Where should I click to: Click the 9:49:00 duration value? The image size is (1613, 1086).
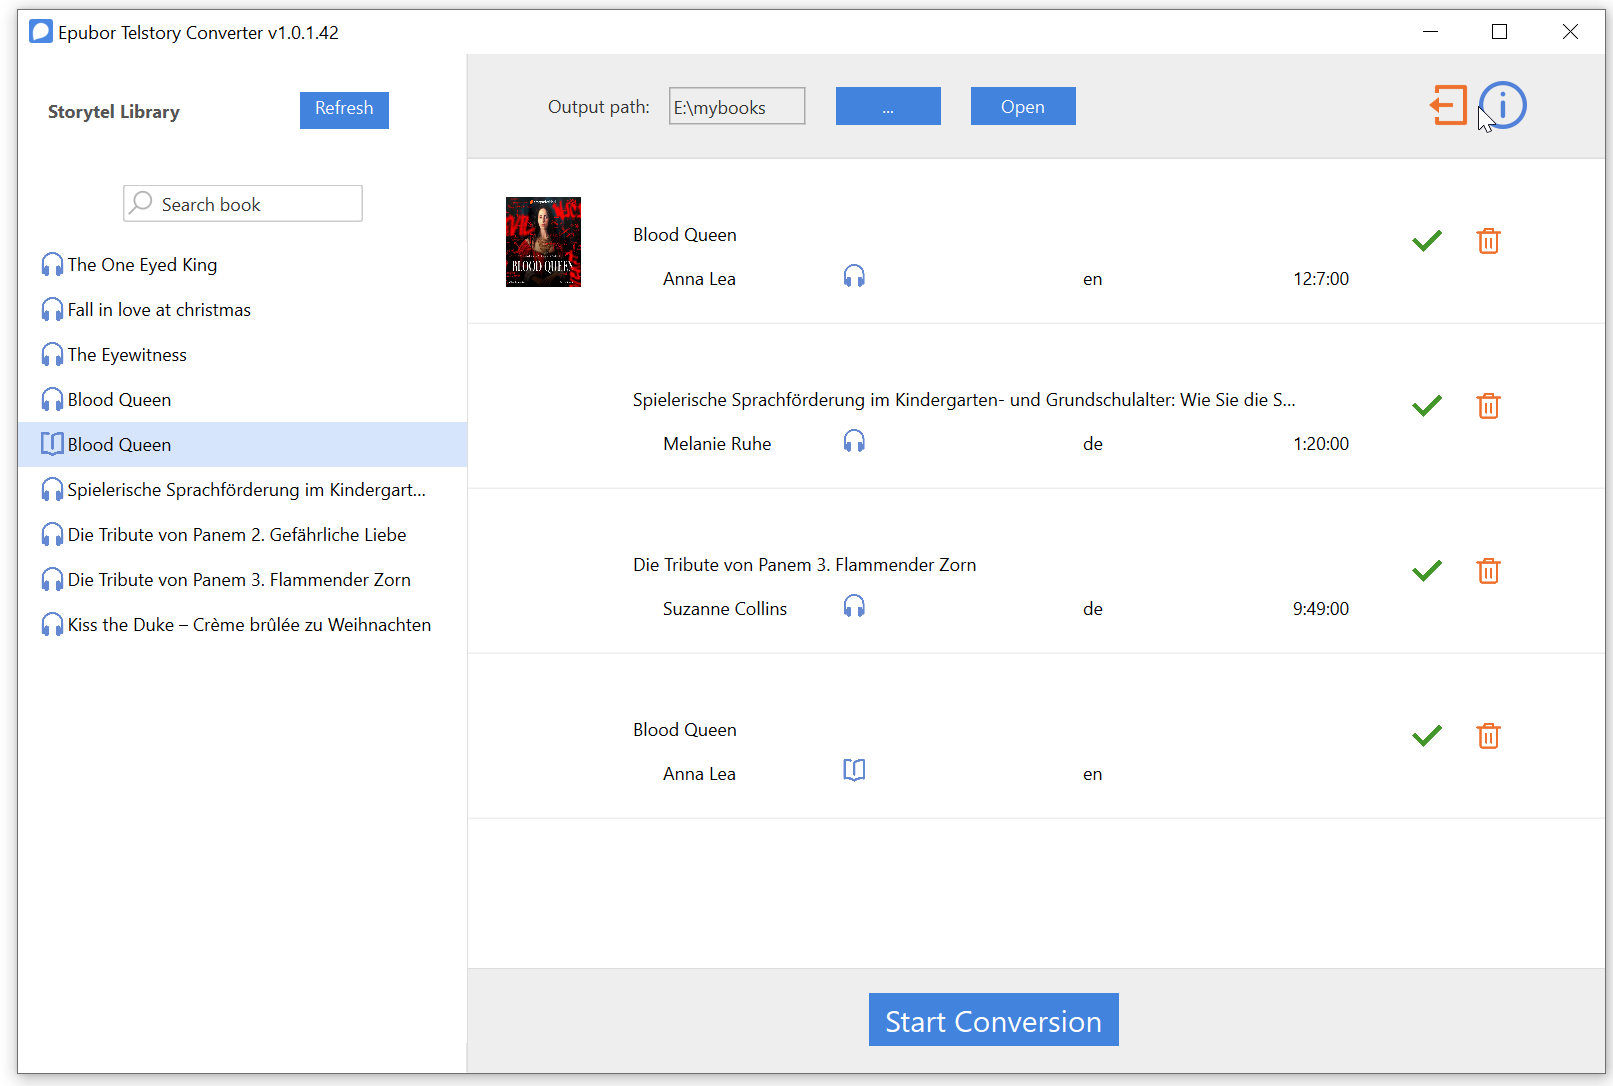pyautogui.click(x=1321, y=609)
